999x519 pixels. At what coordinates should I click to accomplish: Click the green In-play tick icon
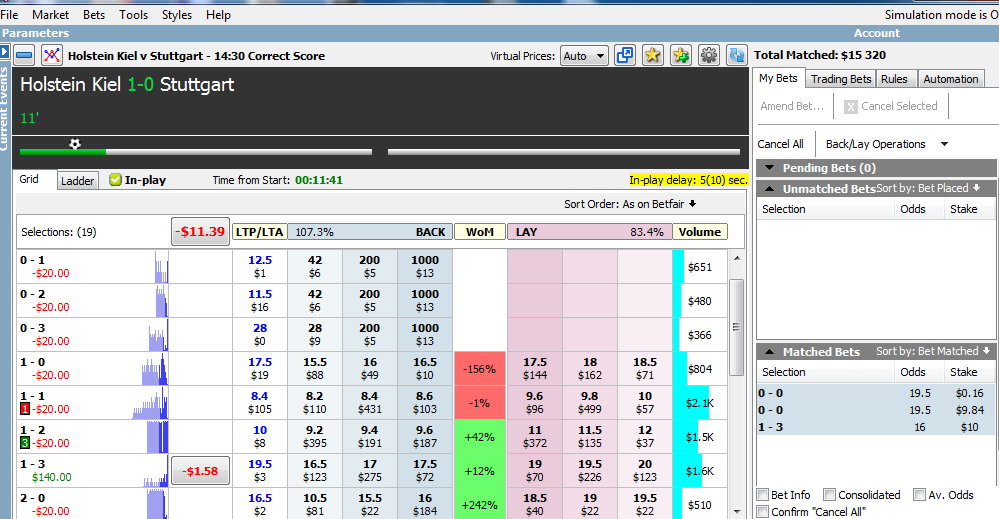(x=115, y=180)
